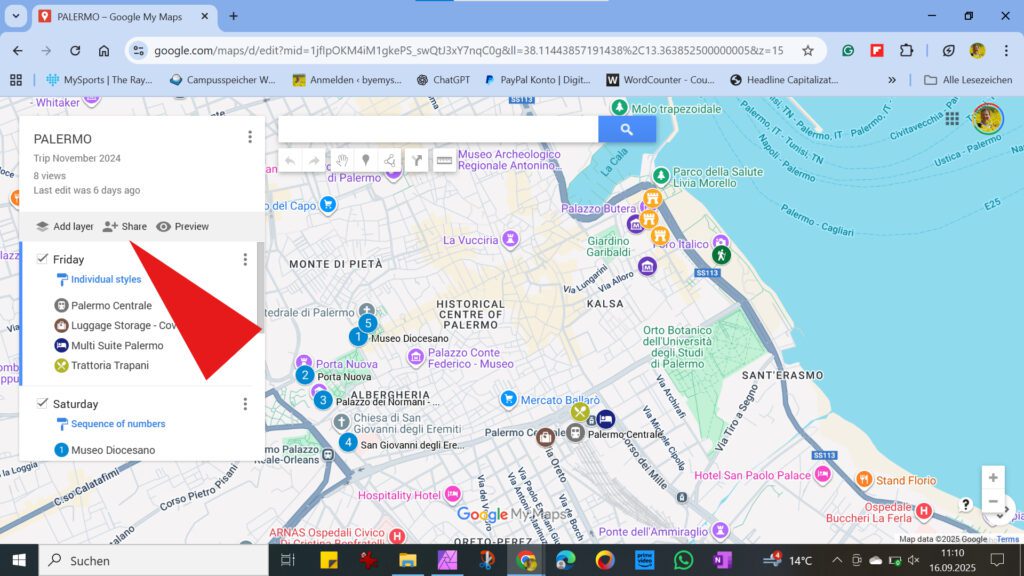This screenshot has height=576, width=1024.
Task: Select the add marker tool
Action: coord(366,160)
